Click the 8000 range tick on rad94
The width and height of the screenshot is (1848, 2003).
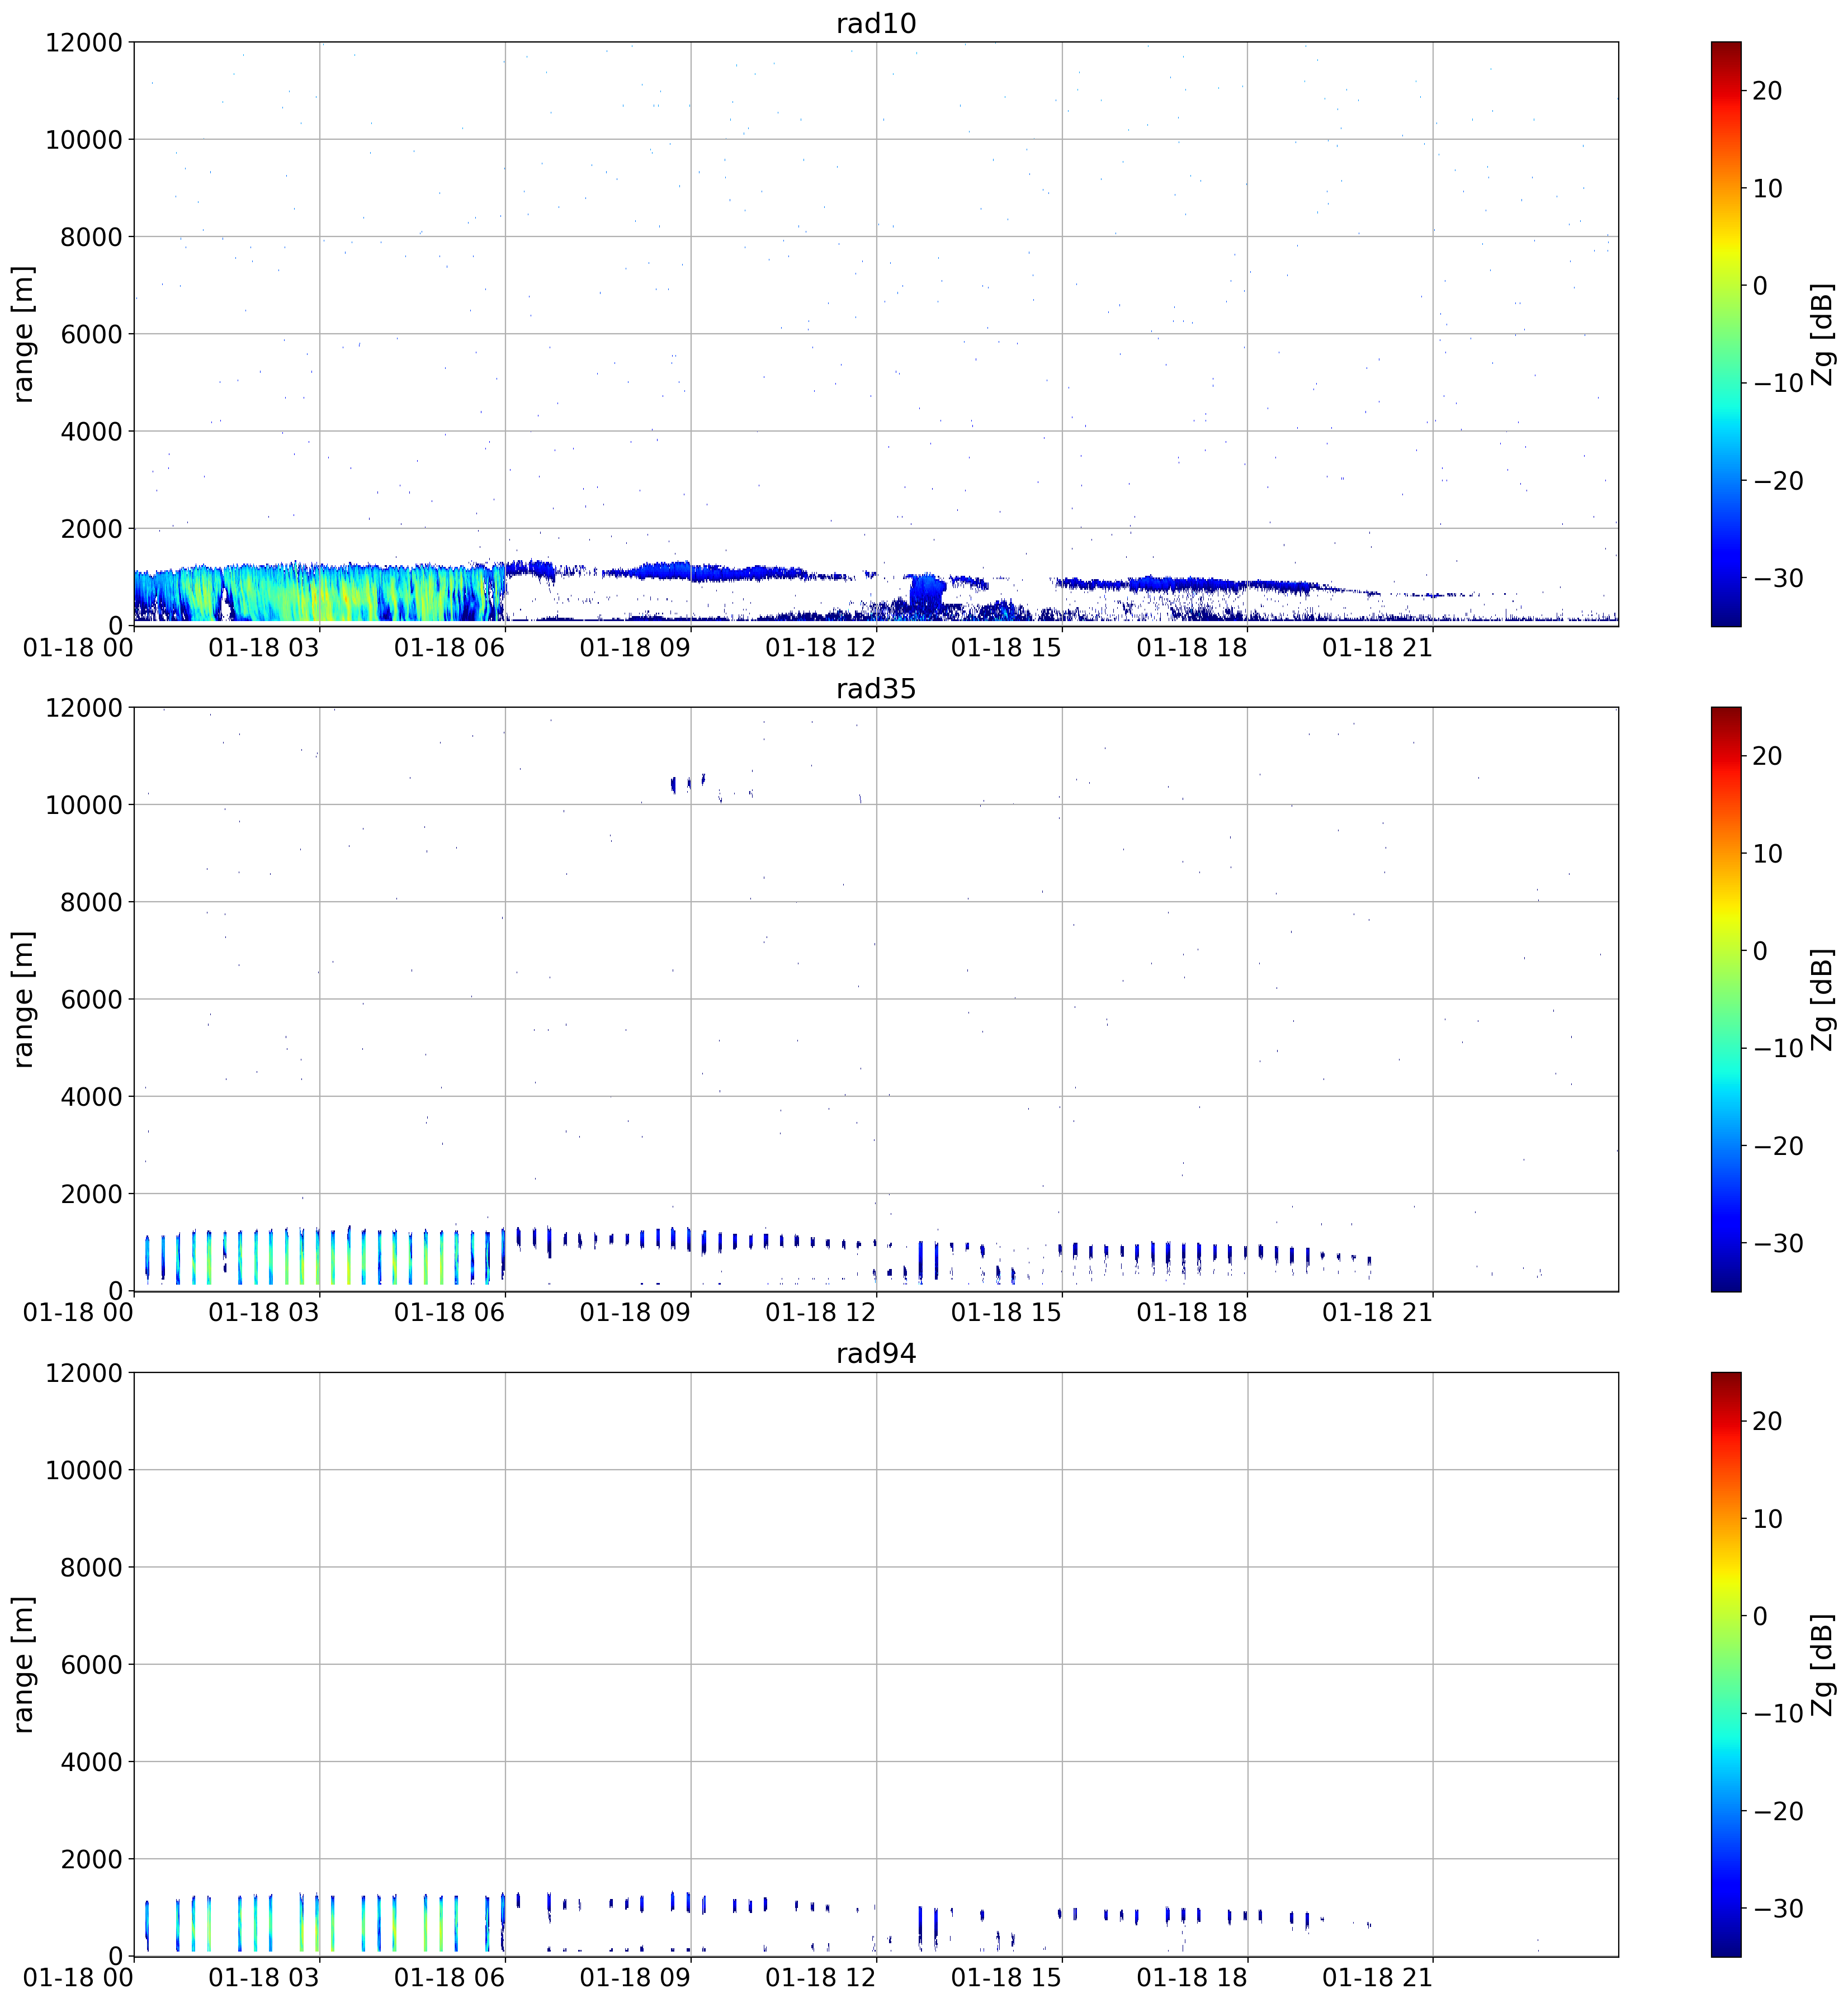click(x=91, y=1567)
